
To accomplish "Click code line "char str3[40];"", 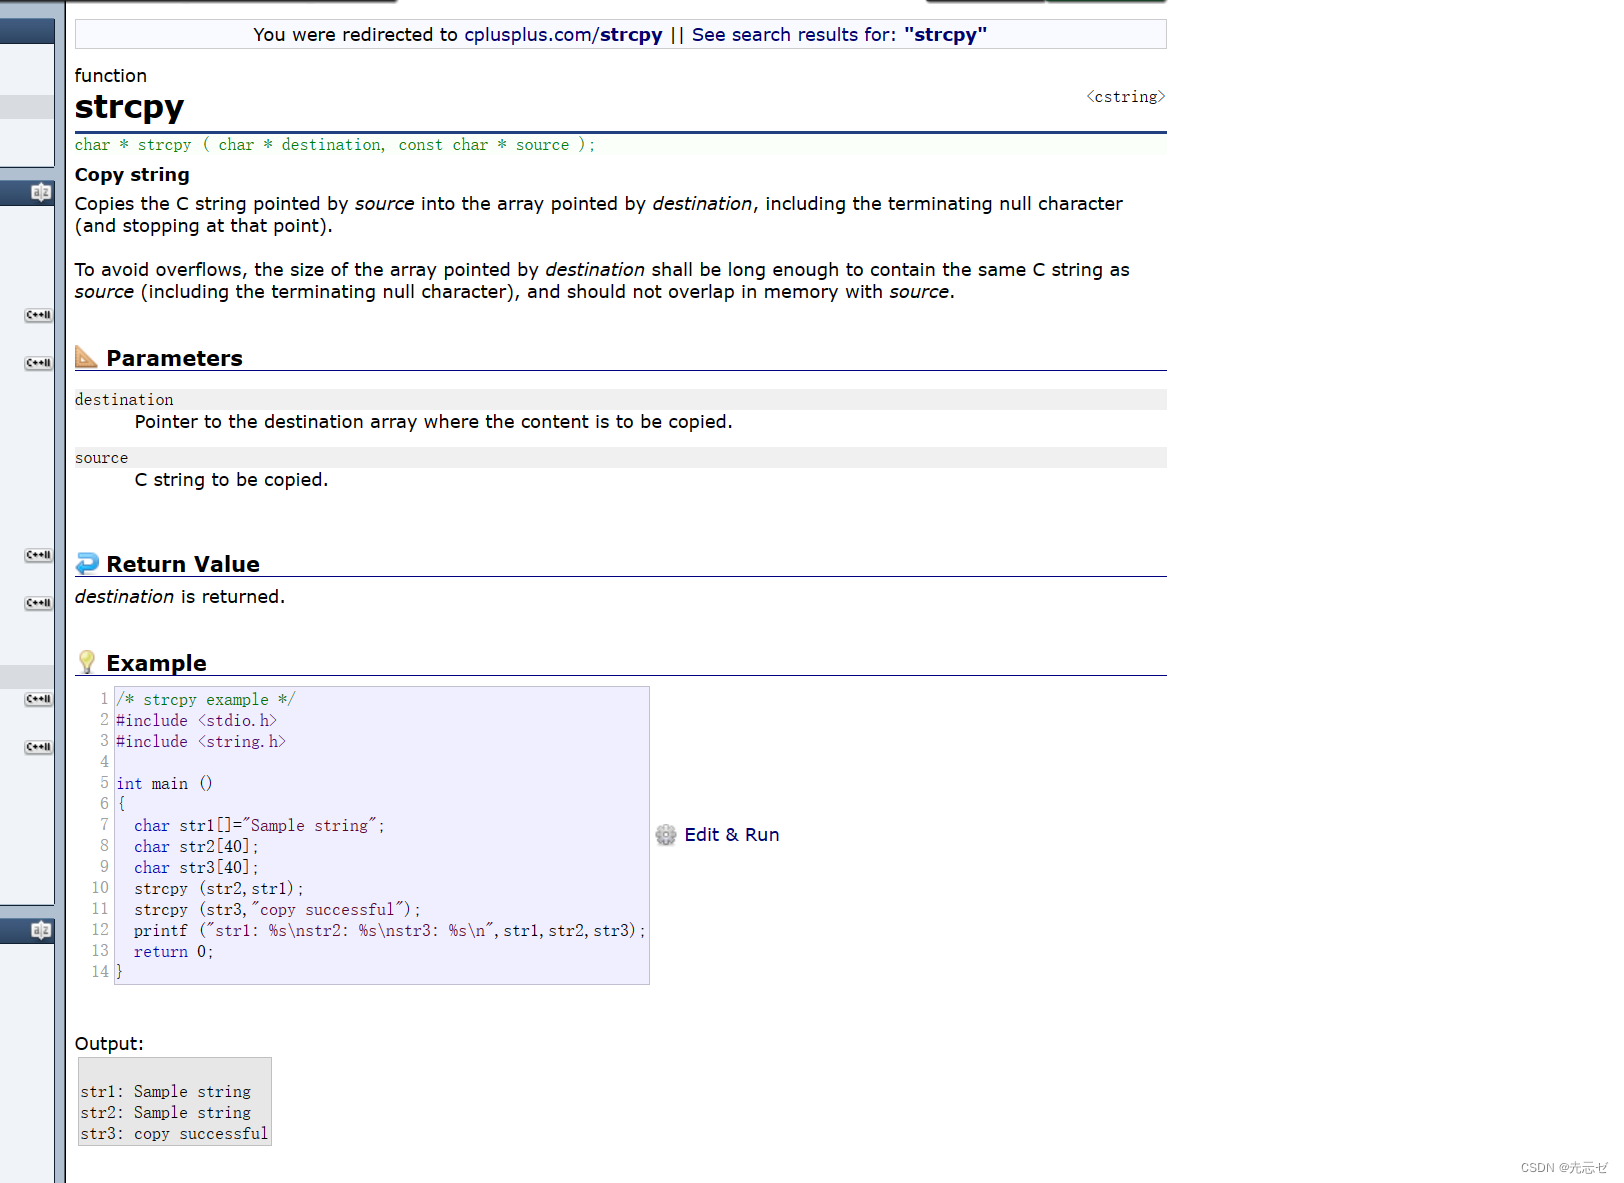I will 196,868.
